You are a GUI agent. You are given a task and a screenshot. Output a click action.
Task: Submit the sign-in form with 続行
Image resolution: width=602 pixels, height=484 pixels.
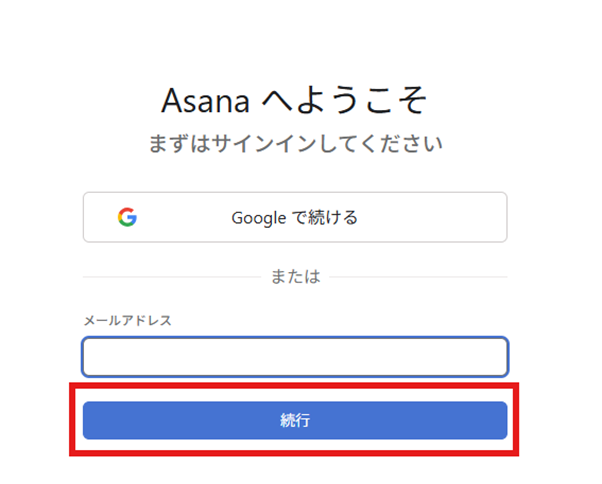pyautogui.click(x=294, y=420)
